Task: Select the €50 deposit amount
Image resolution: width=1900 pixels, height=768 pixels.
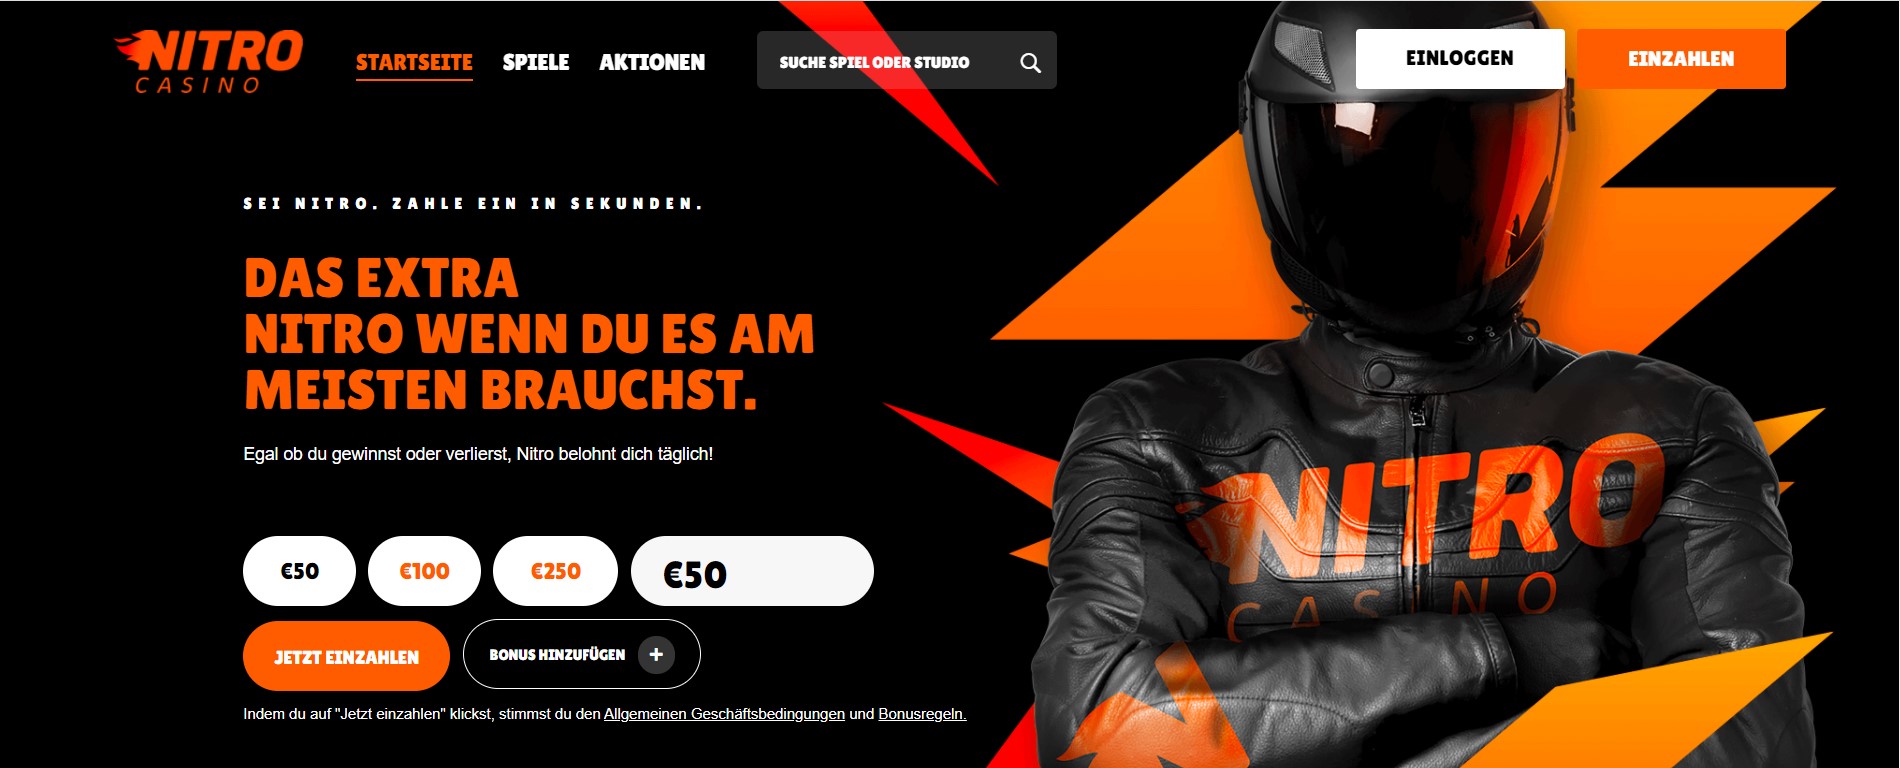Action: pos(299,571)
